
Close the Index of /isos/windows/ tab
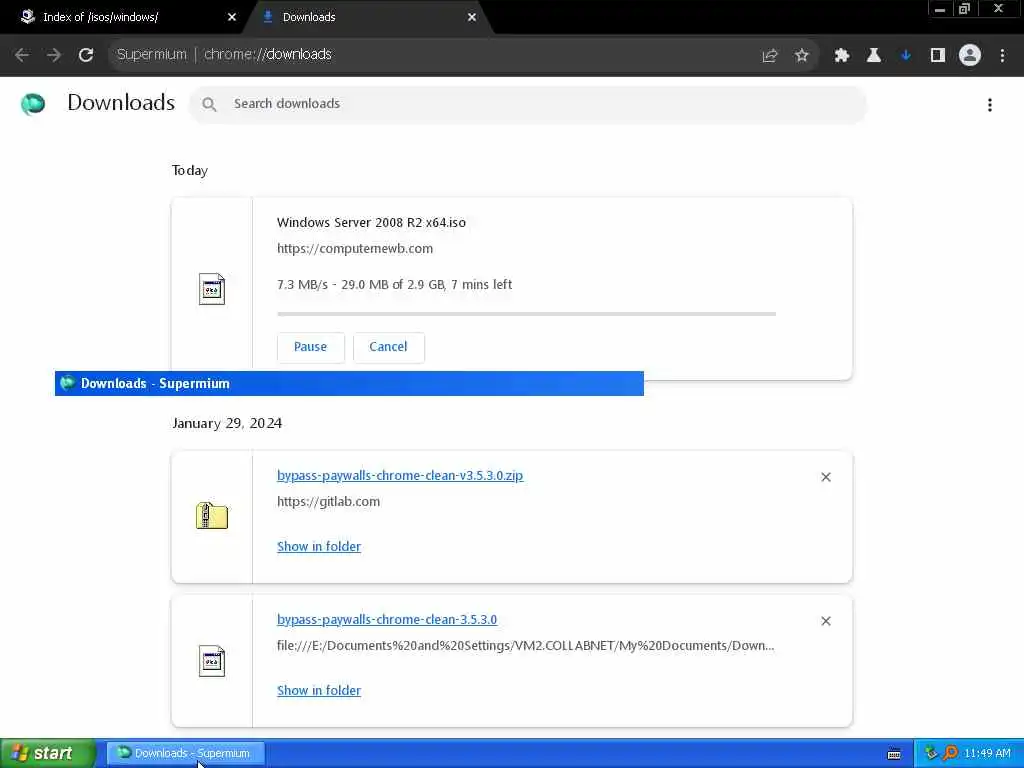tap(232, 17)
